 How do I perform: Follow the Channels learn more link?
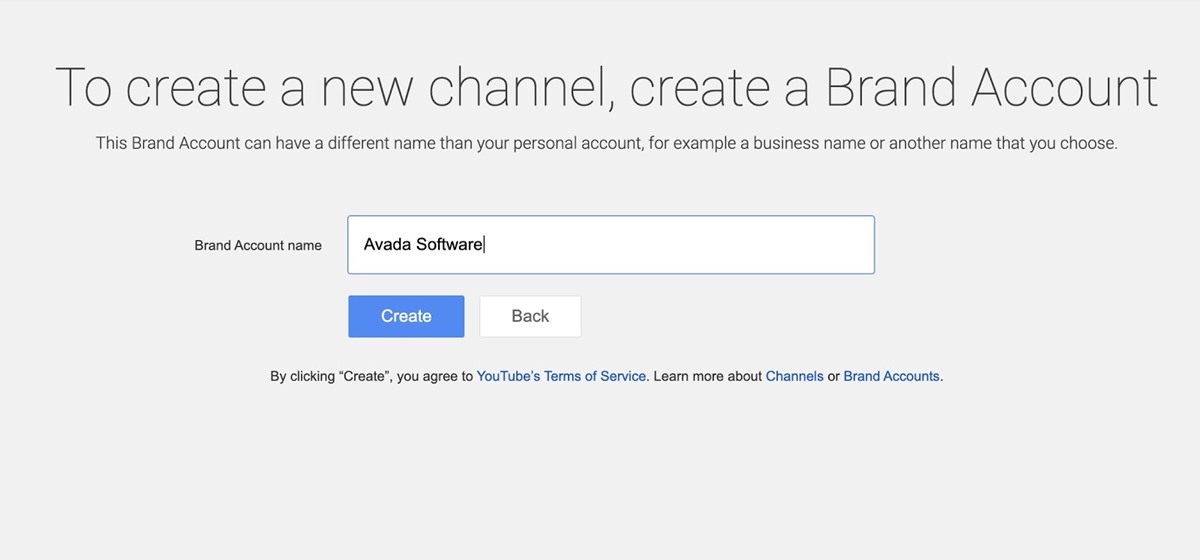point(794,377)
